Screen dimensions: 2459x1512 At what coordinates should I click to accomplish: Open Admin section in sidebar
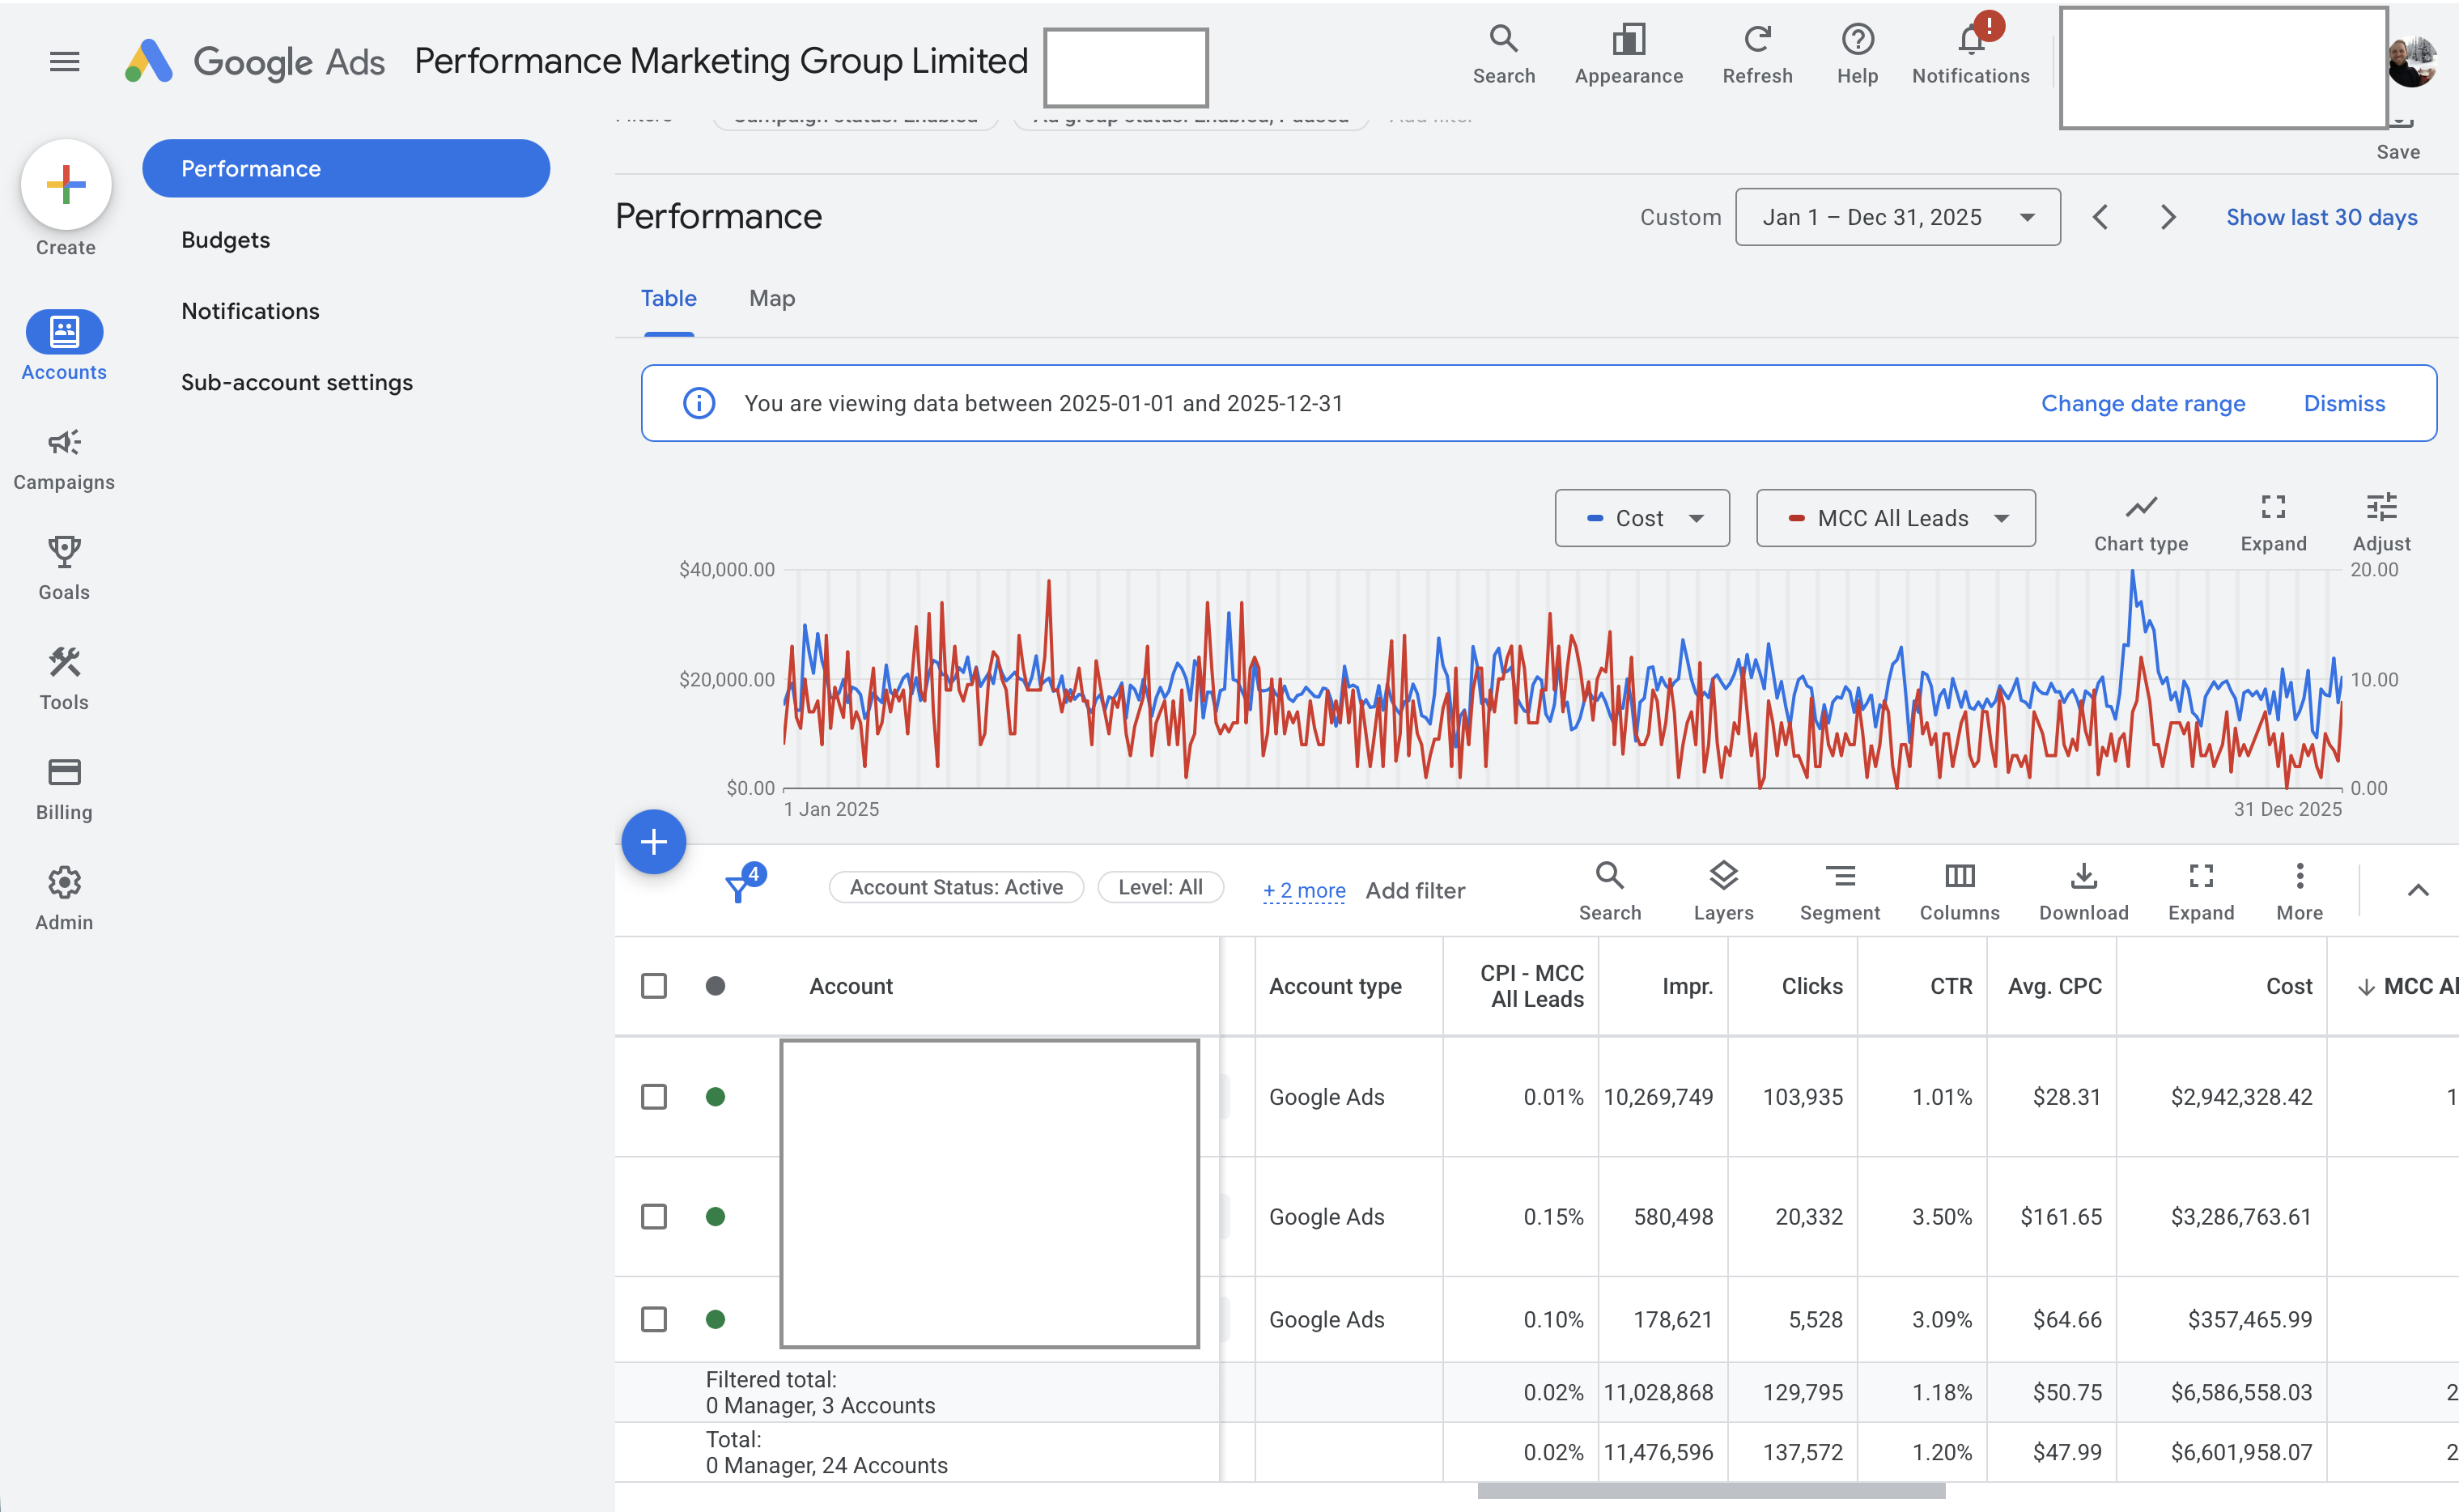coord(64,898)
